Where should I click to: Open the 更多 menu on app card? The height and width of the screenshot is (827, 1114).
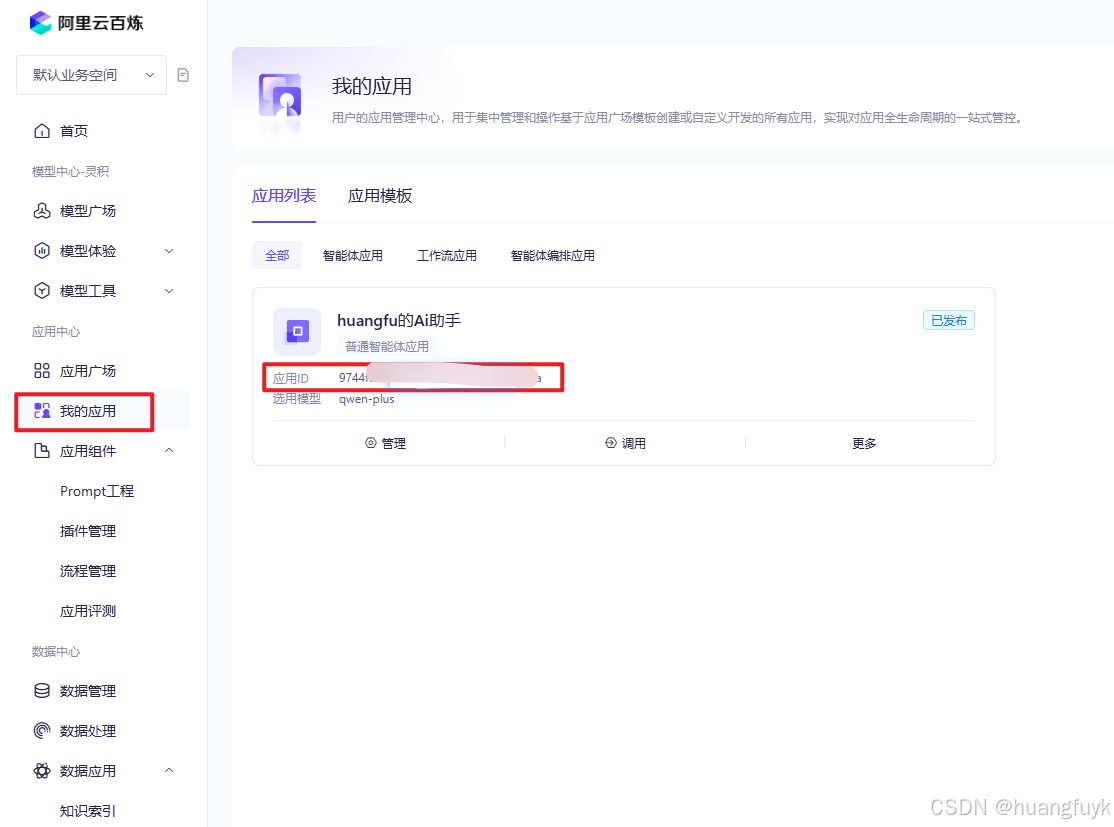click(x=864, y=443)
